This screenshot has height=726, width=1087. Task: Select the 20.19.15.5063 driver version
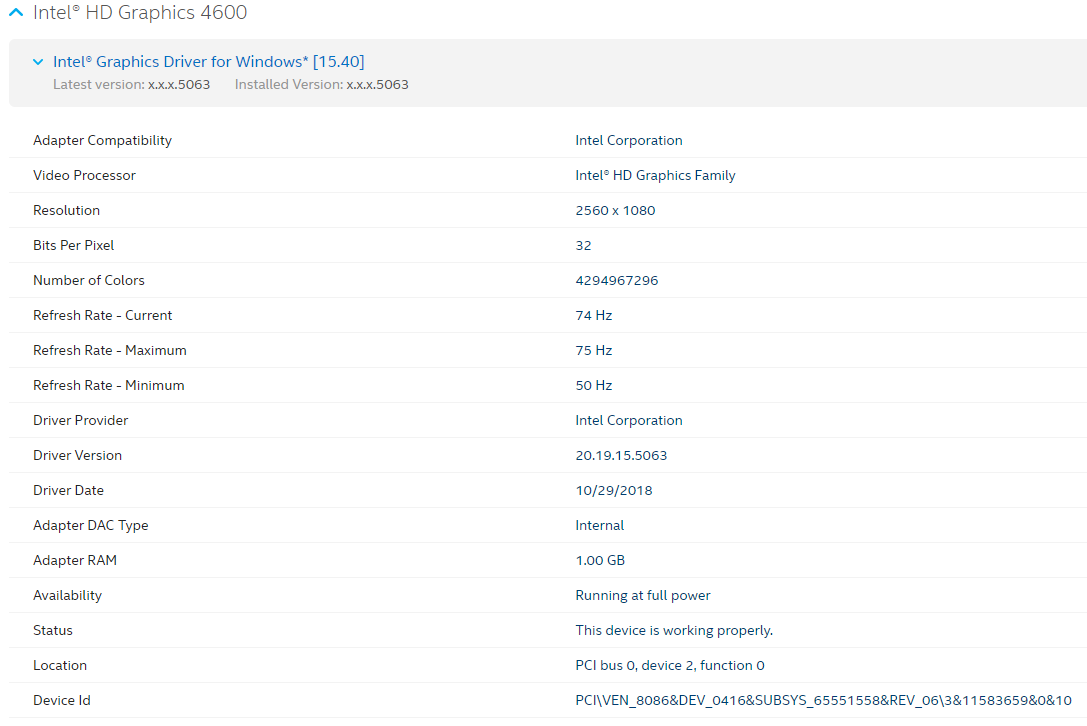[621, 456]
